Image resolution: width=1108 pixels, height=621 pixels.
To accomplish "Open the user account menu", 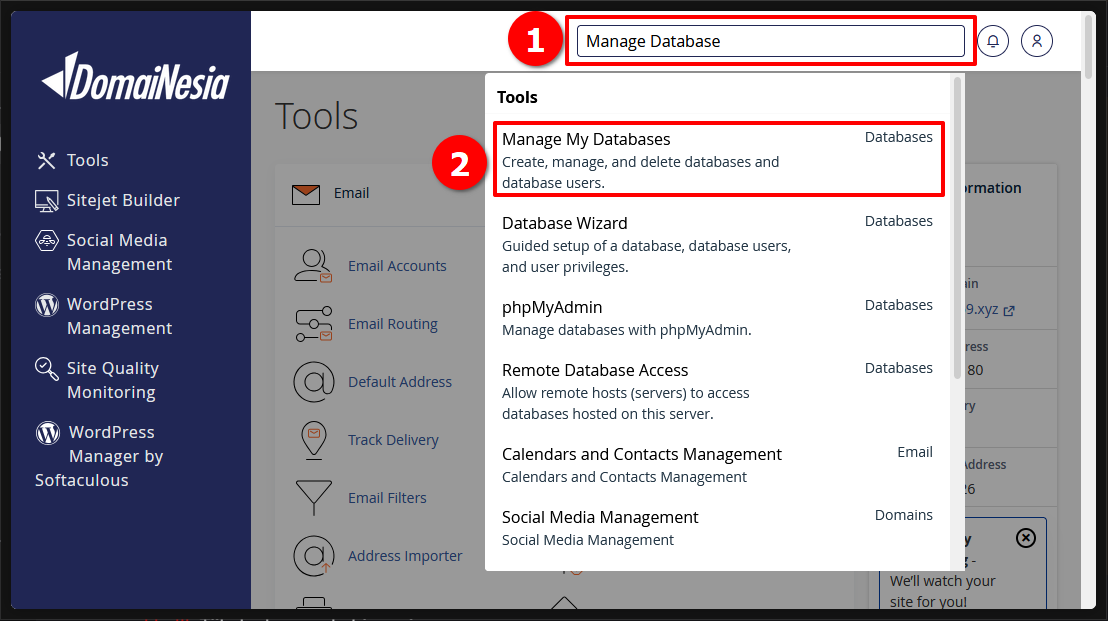I will 1037,41.
